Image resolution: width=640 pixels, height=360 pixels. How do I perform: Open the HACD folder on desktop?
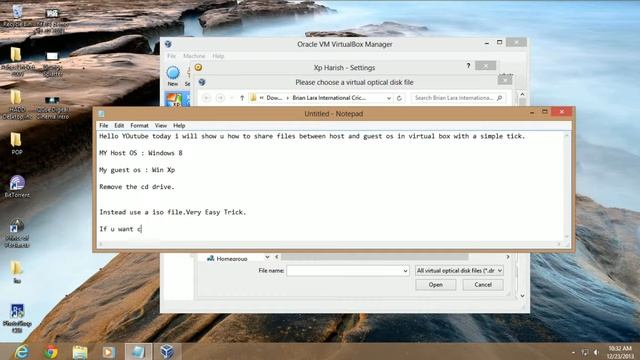coord(16,104)
